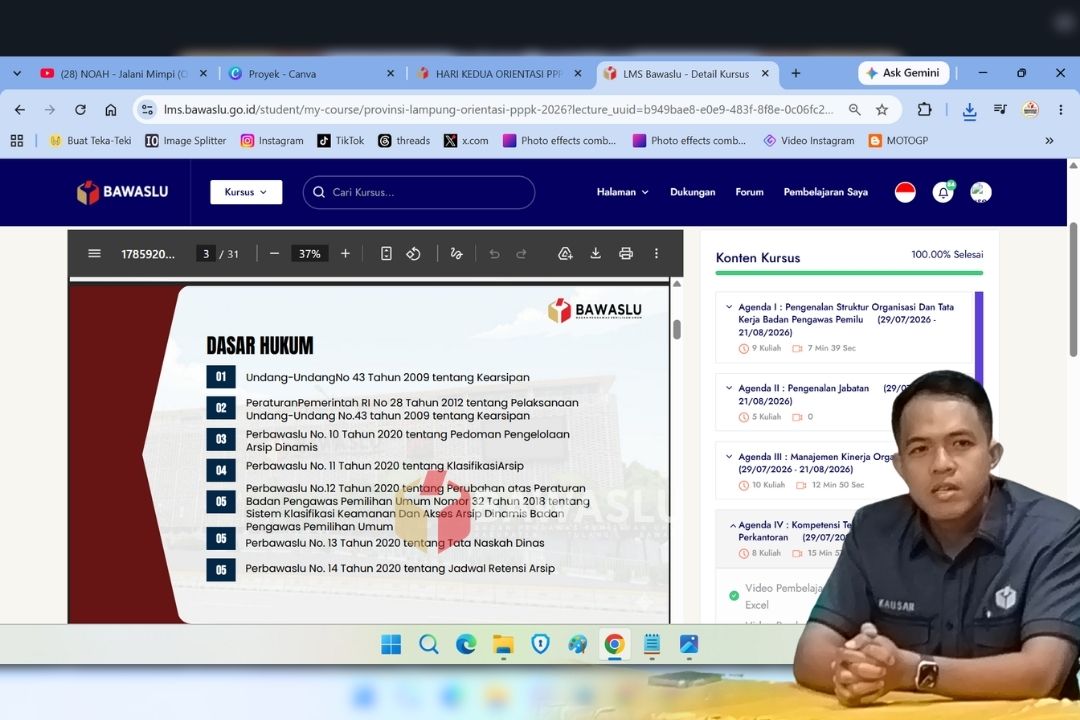Open the user profile avatar
1080x720 pixels.
coord(981,192)
